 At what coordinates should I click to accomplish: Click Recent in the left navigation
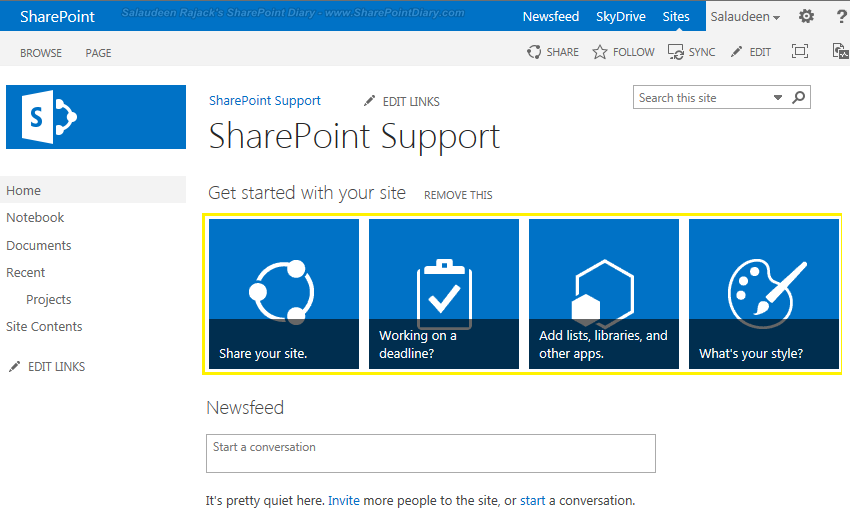[26, 272]
